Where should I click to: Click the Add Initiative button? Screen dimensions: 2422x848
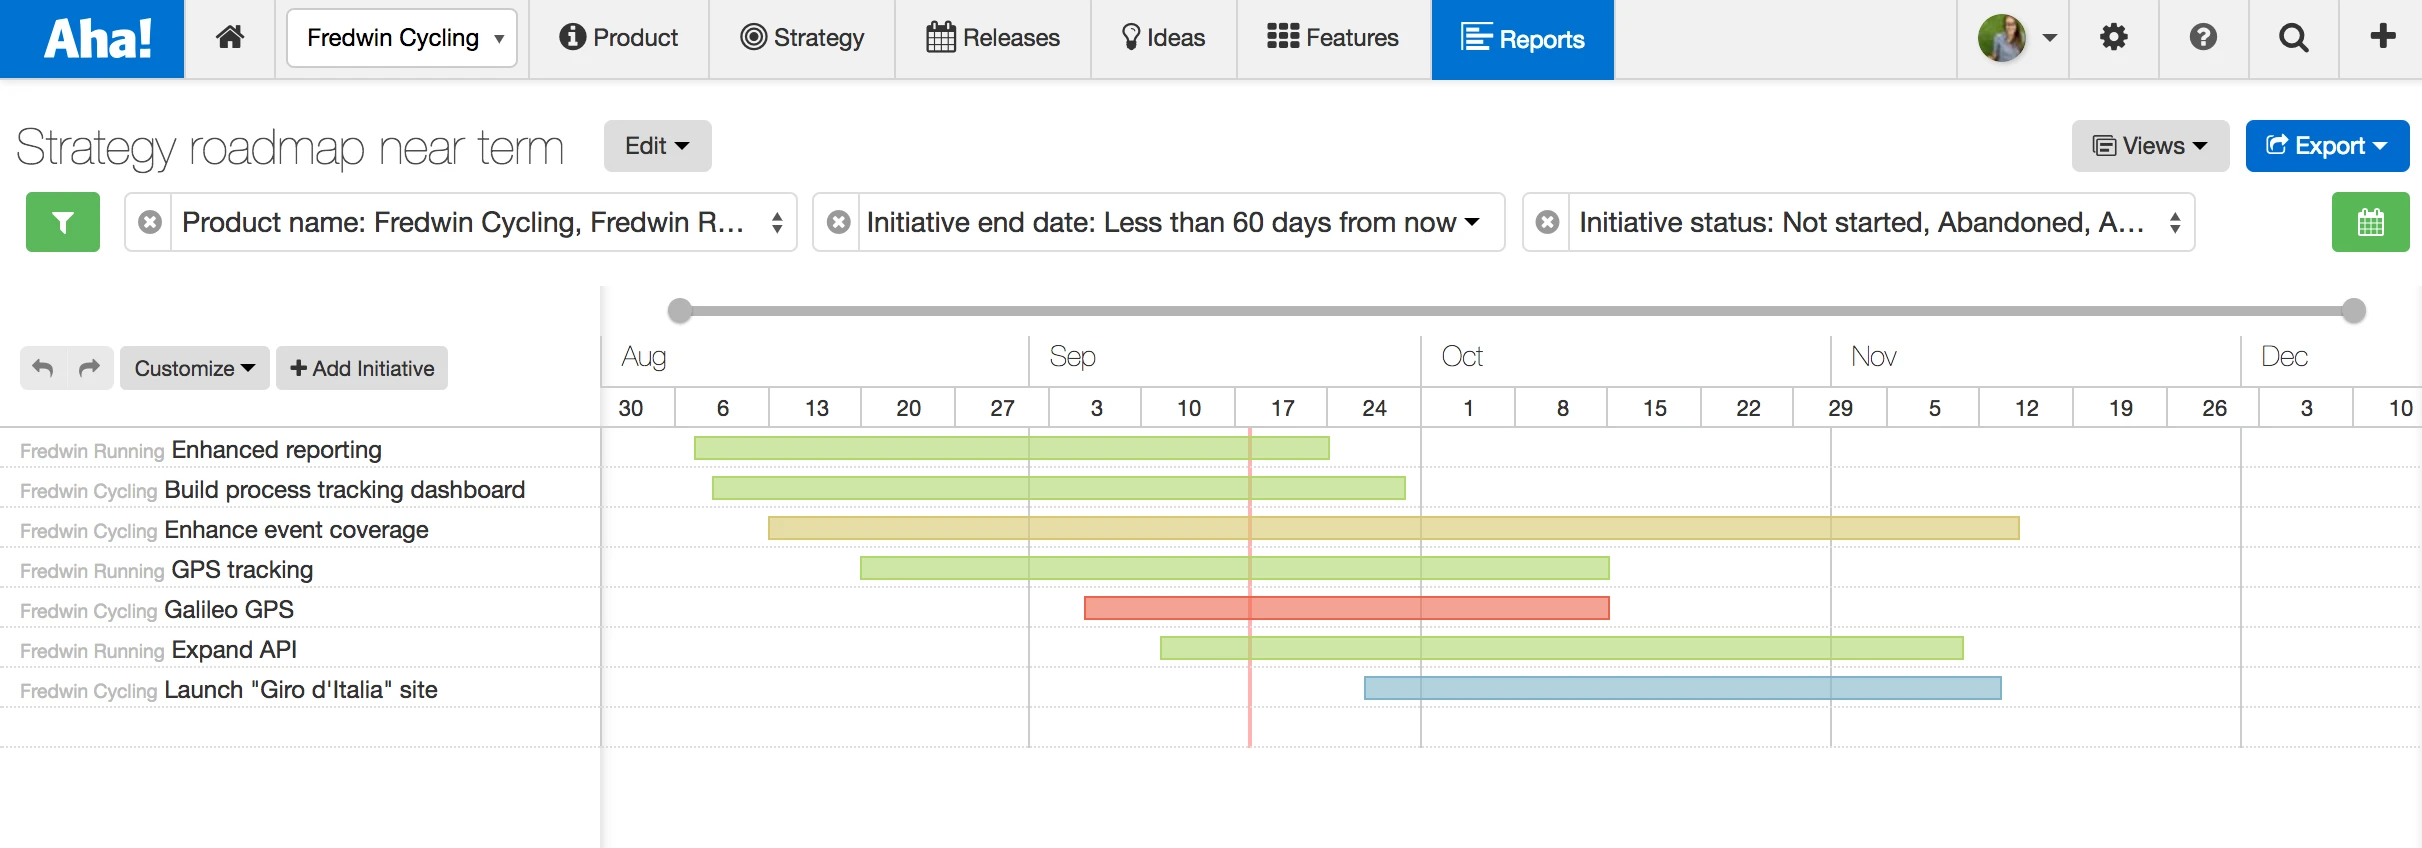tap(362, 368)
